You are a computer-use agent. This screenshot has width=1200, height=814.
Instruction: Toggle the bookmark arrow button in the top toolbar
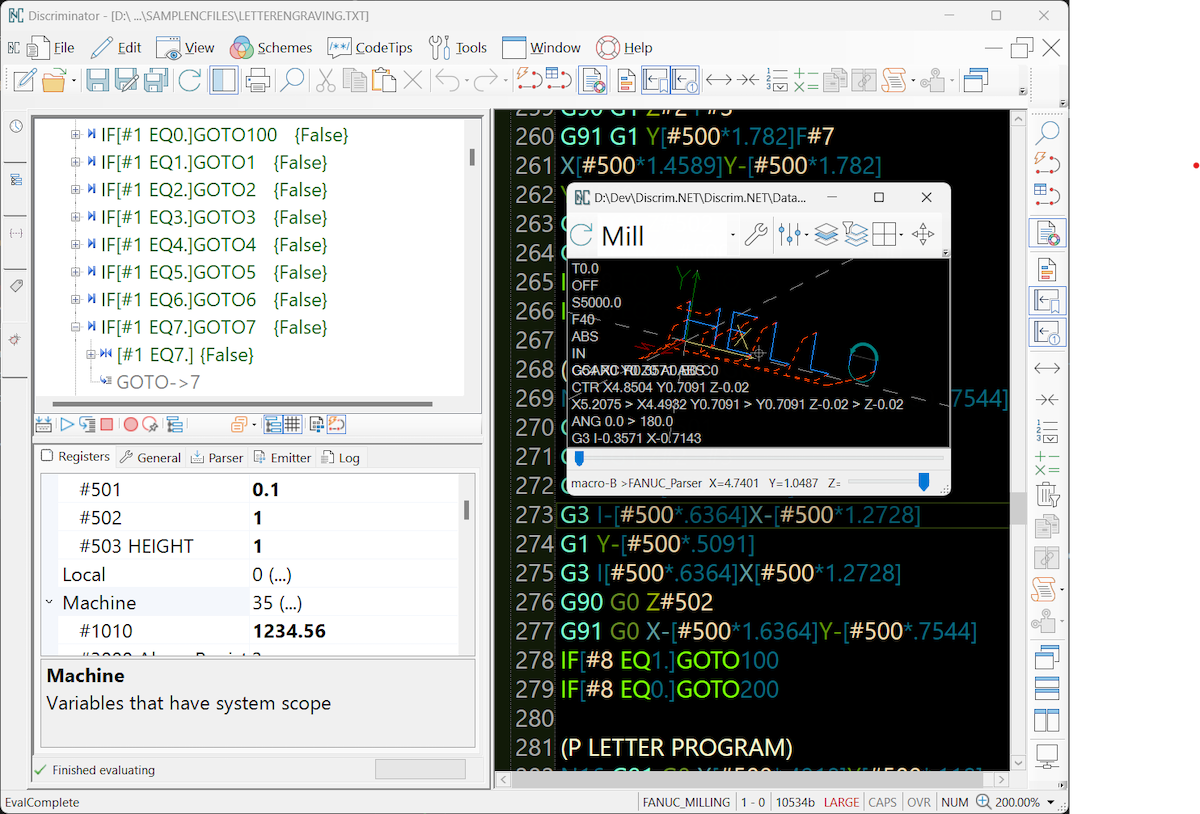point(655,80)
